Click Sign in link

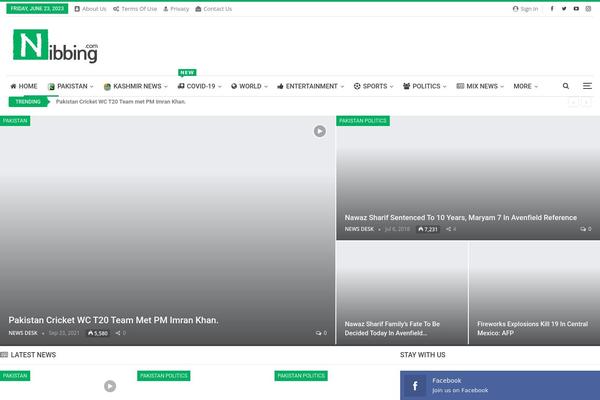pyautogui.click(x=525, y=9)
